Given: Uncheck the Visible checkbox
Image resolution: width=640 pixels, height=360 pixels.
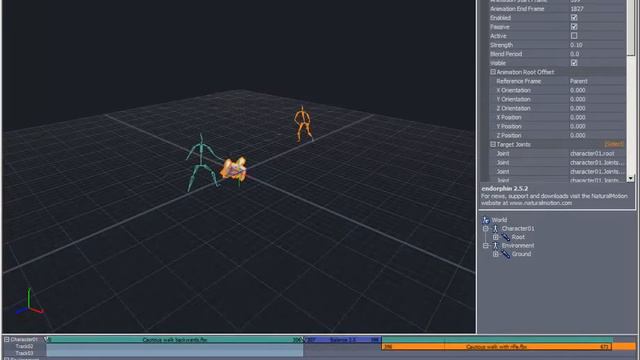Looking at the screenshot, I should tap(574, 63).
